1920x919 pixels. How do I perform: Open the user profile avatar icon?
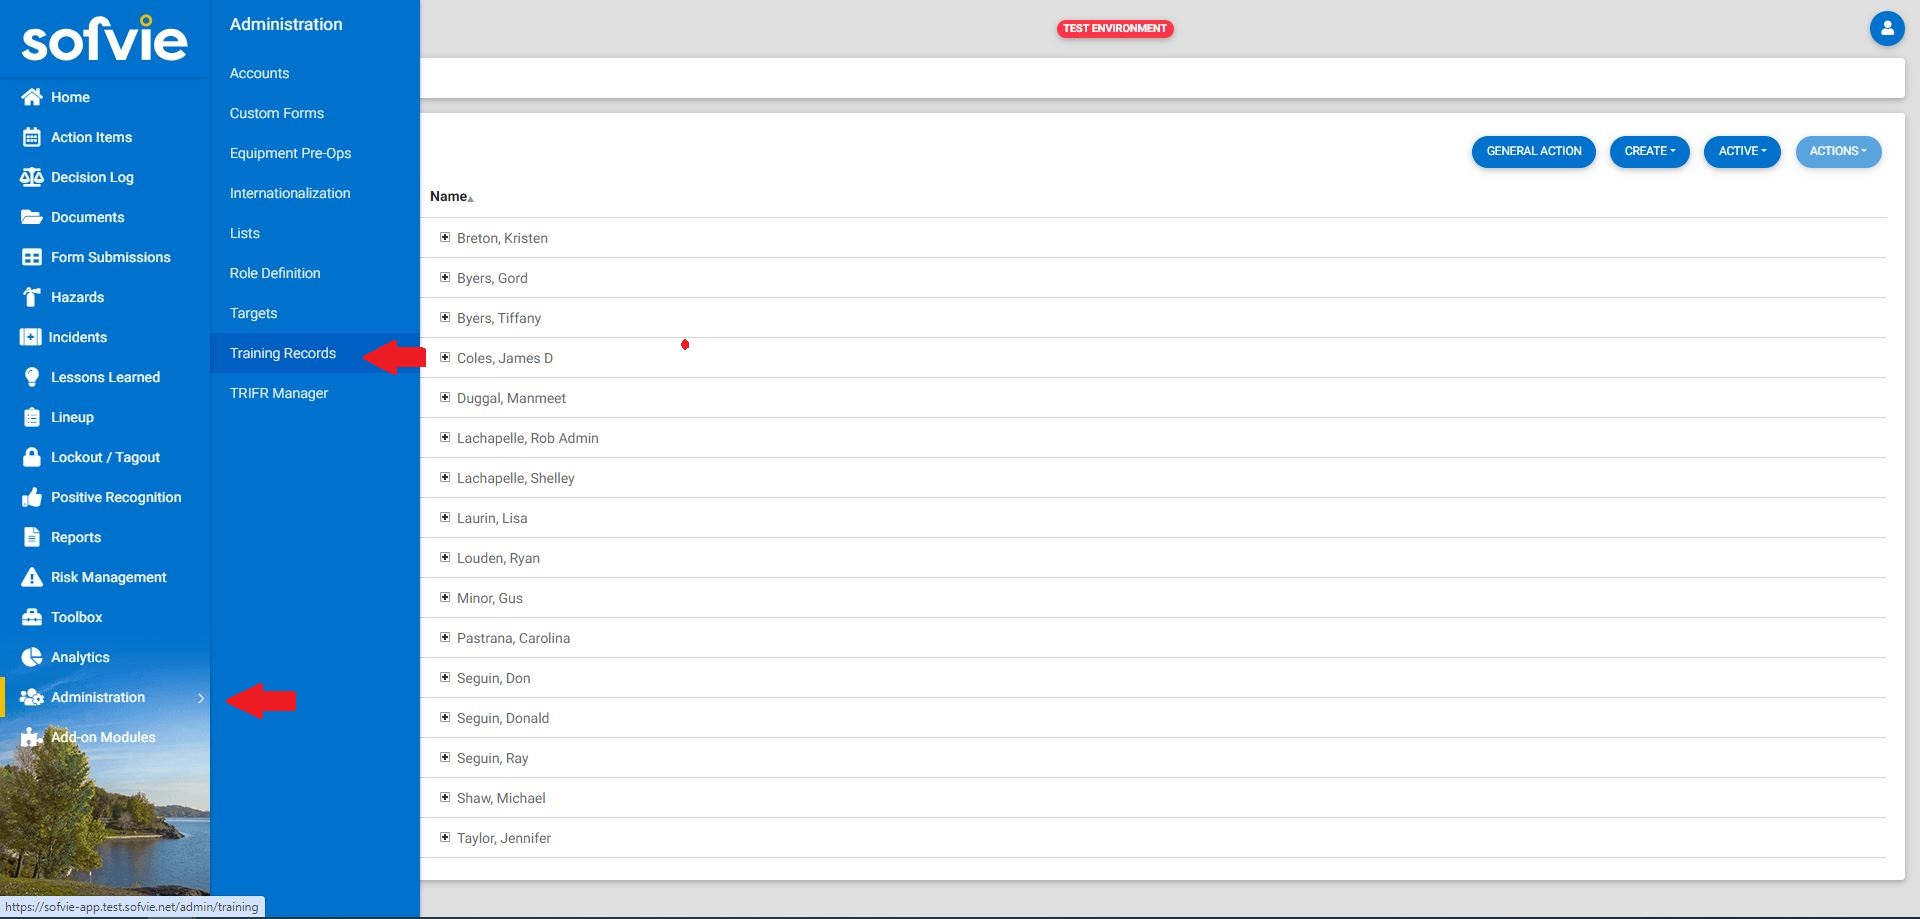[1886, 28]
